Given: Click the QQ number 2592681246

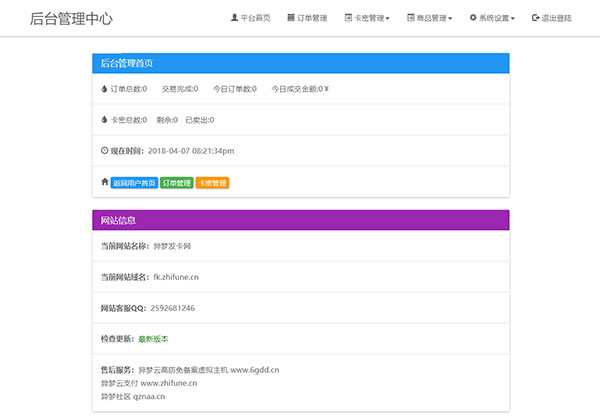Looking at the screenshot, I should click(x=173, y=308).
